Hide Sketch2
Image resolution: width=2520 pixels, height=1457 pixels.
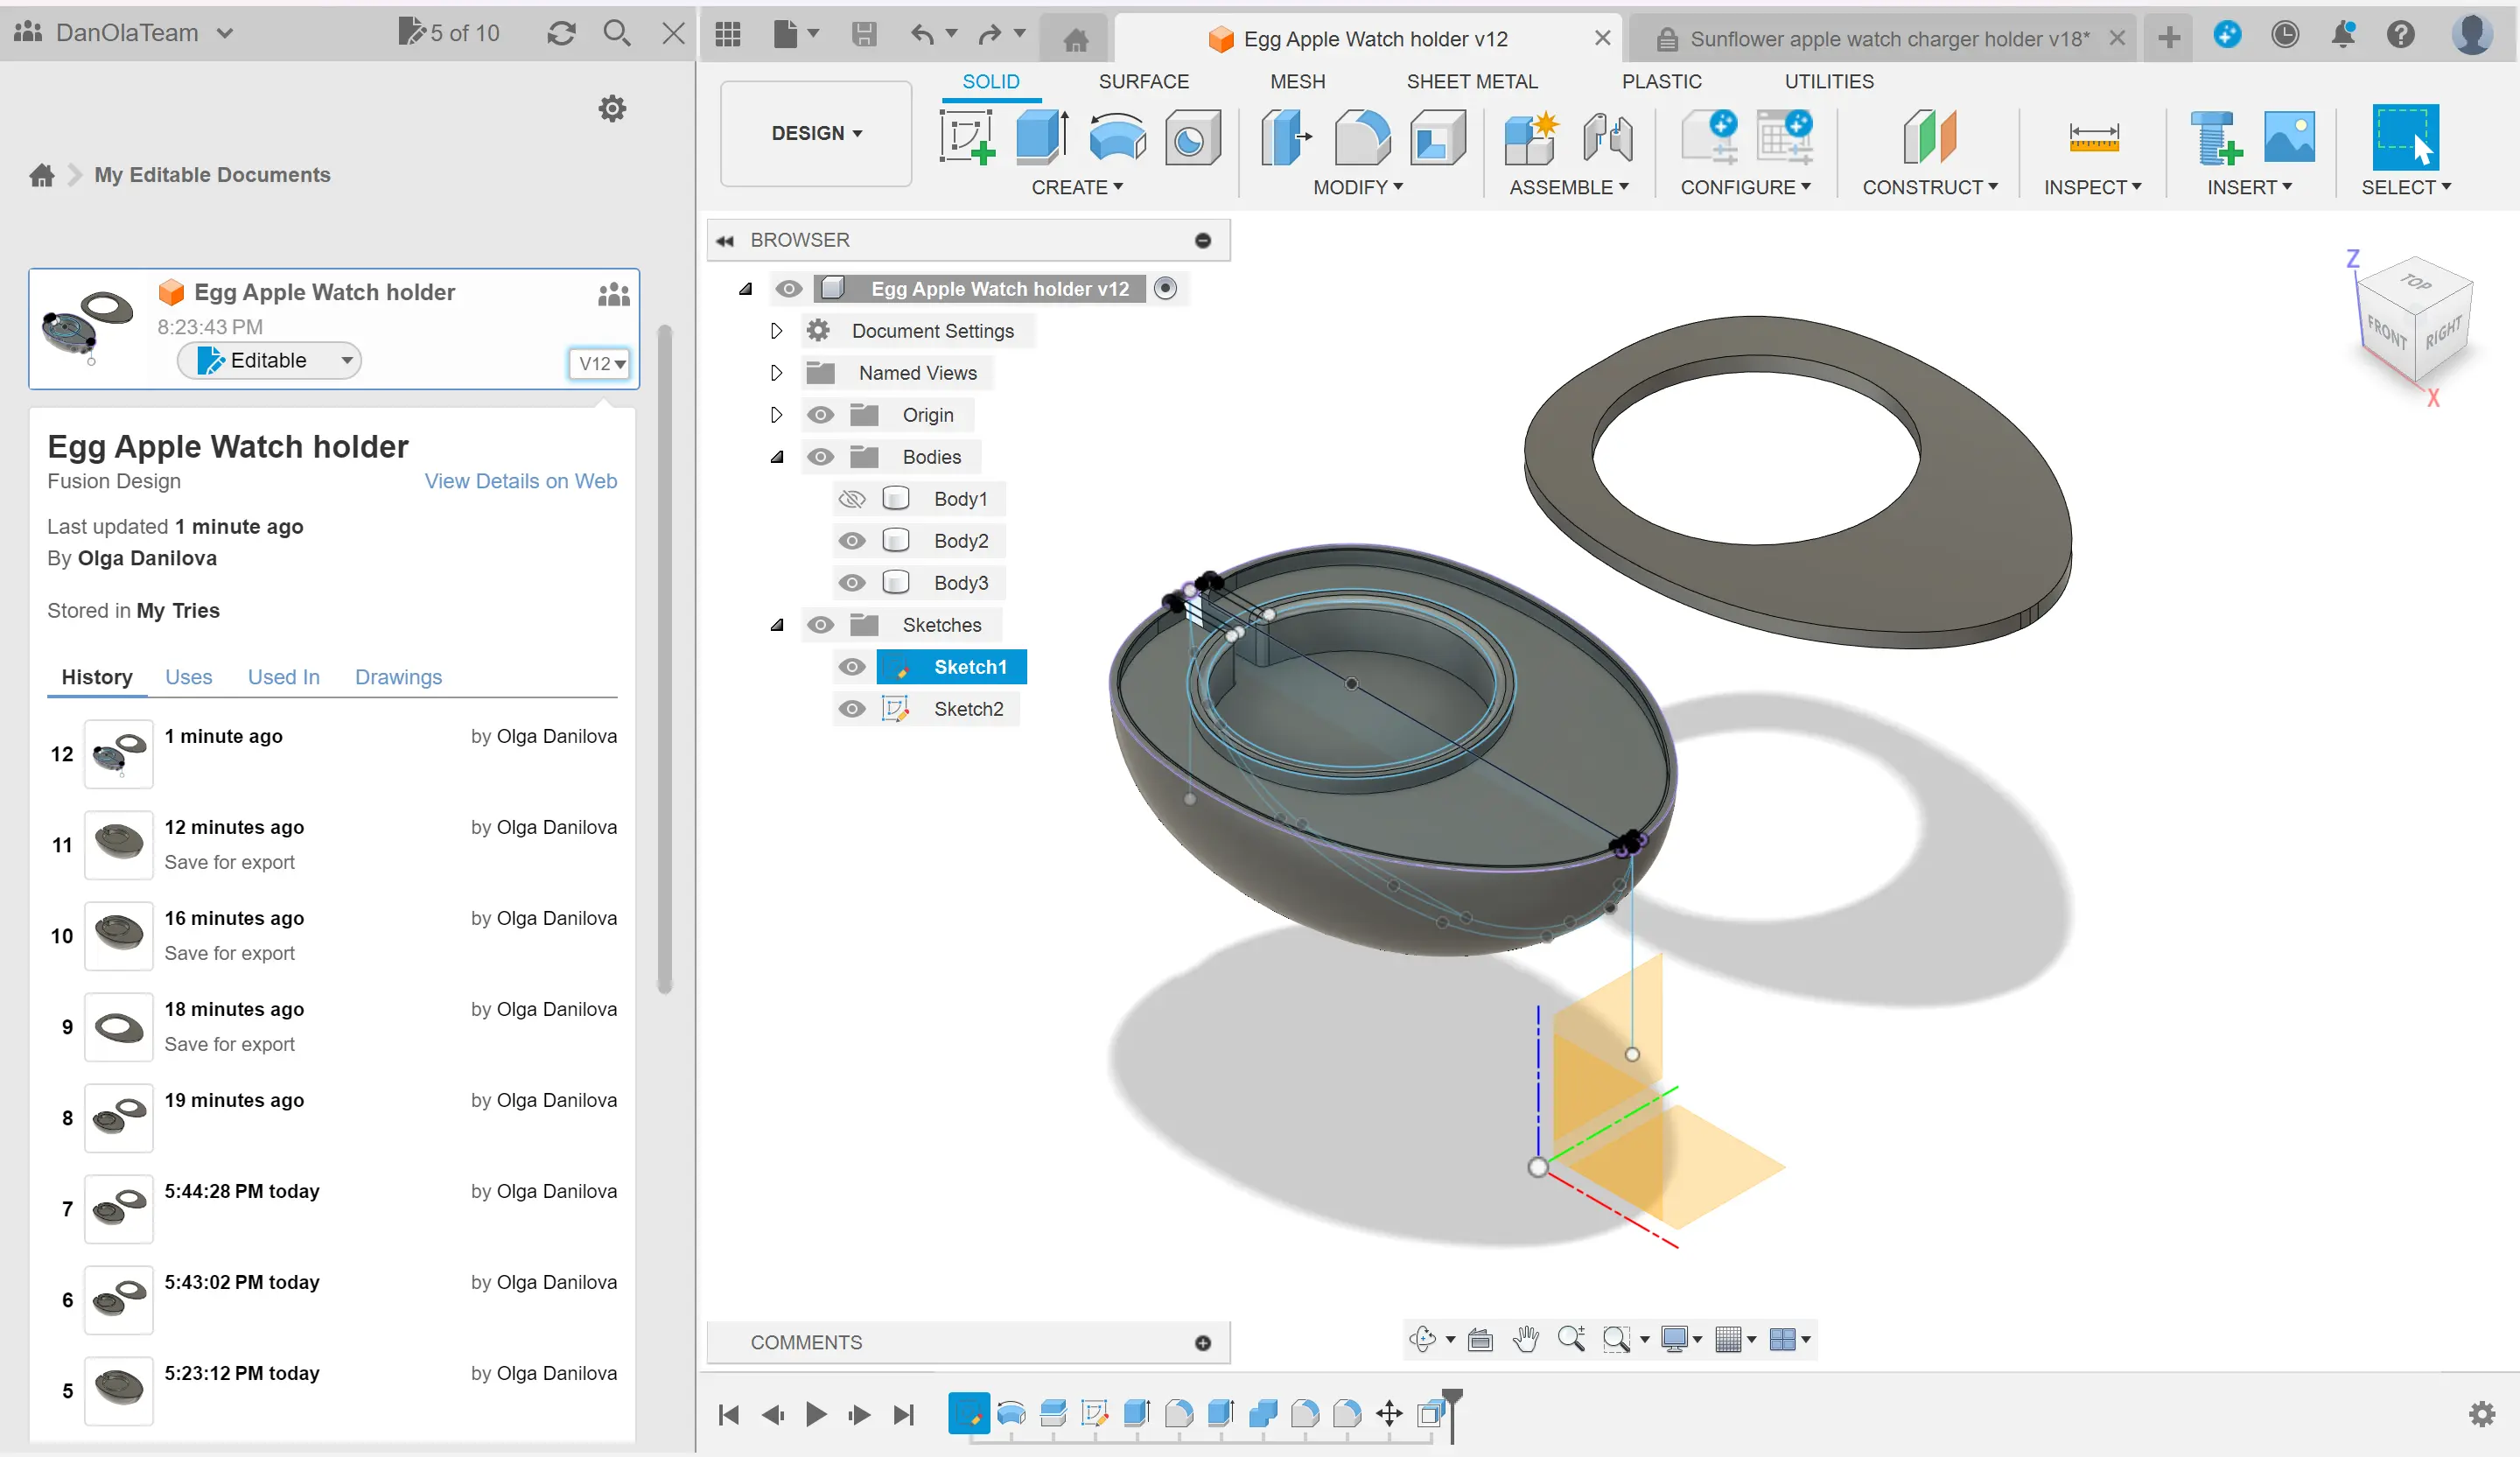click(852, 709)
